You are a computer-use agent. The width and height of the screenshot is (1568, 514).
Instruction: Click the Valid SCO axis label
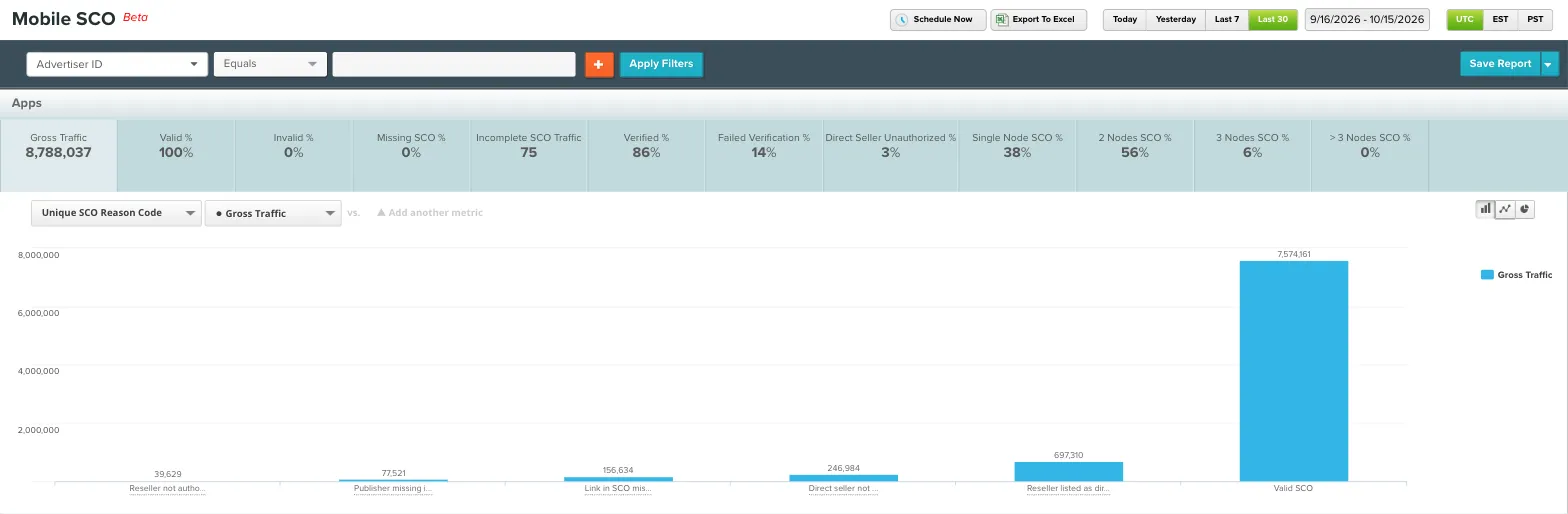1294,489
